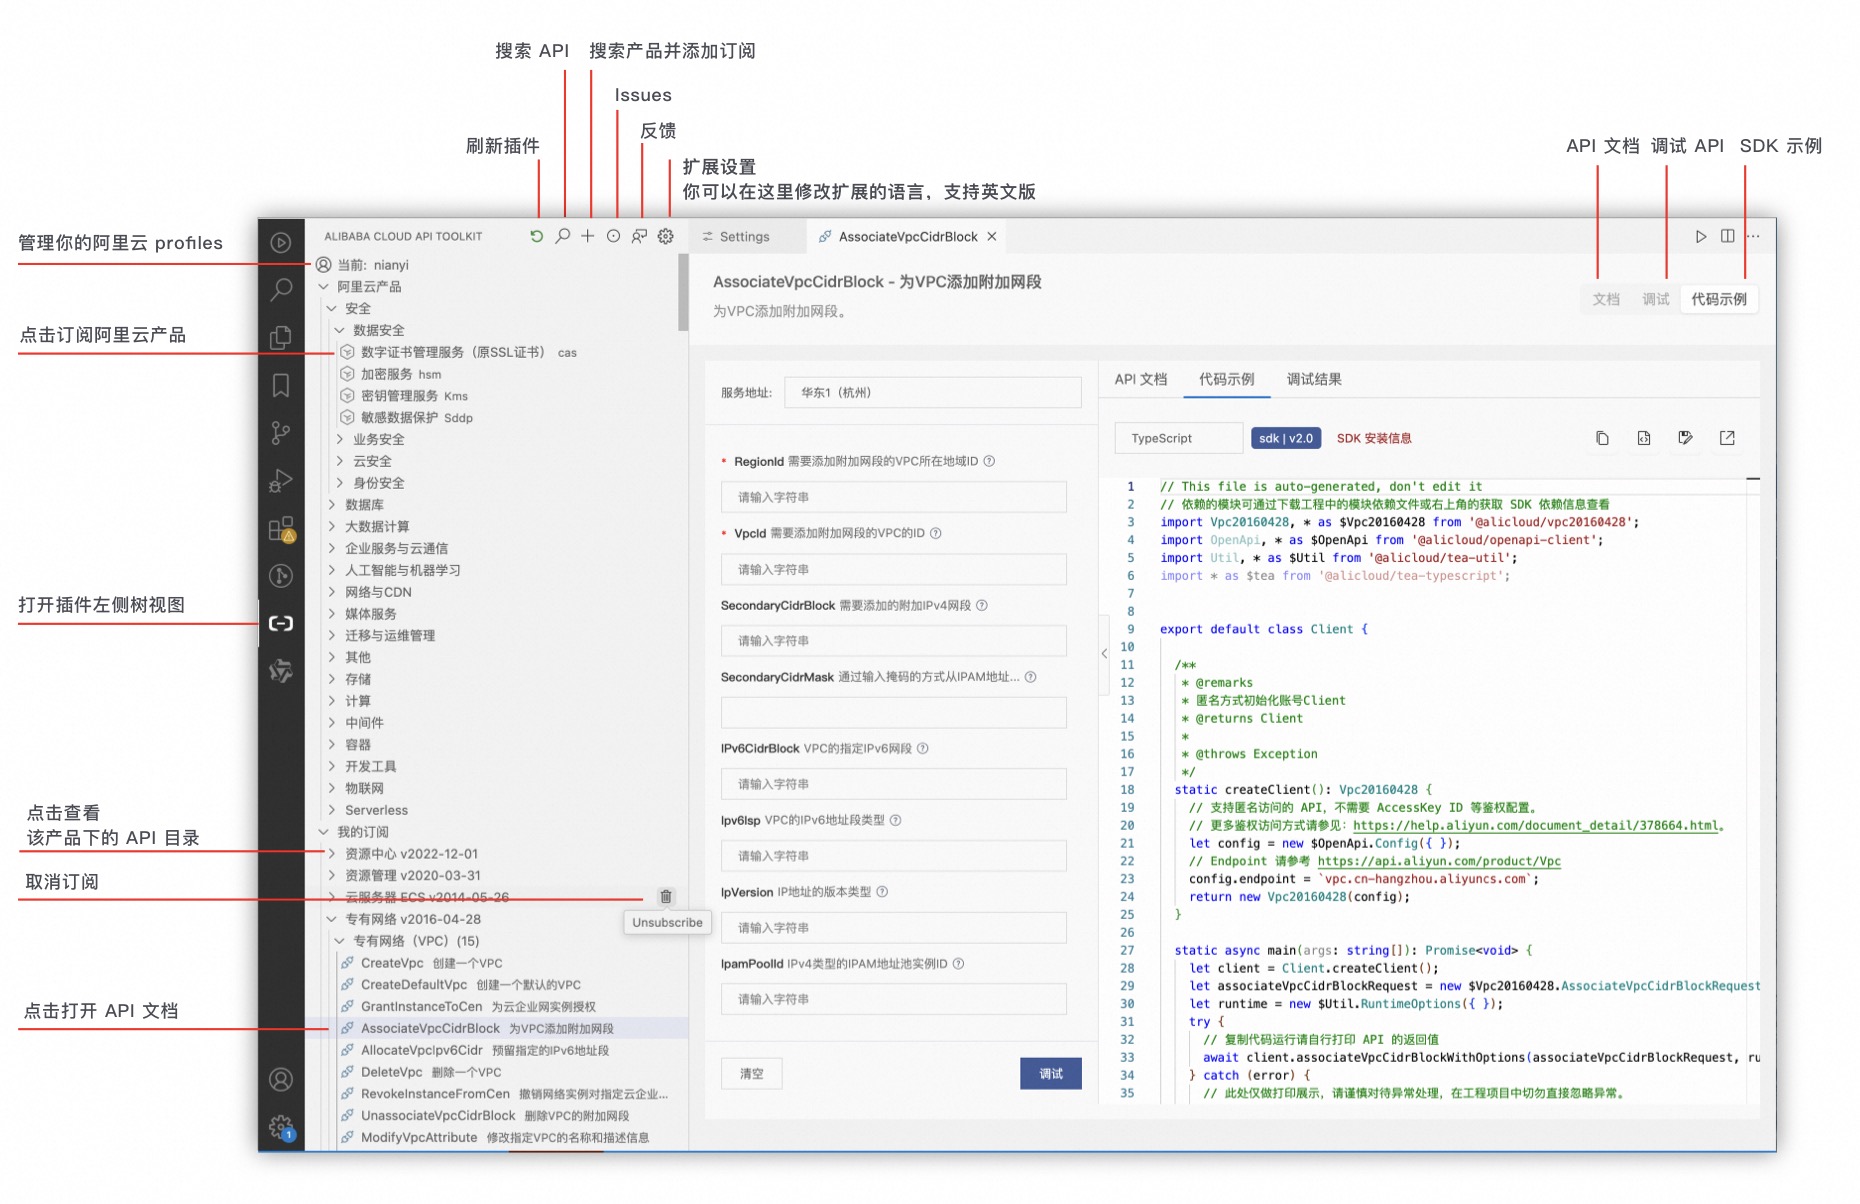Copy the TypeScript code sample with the copy icon
Image resolution: width=1860 pixels, height=1204 pixels.
click(1602, 437)
